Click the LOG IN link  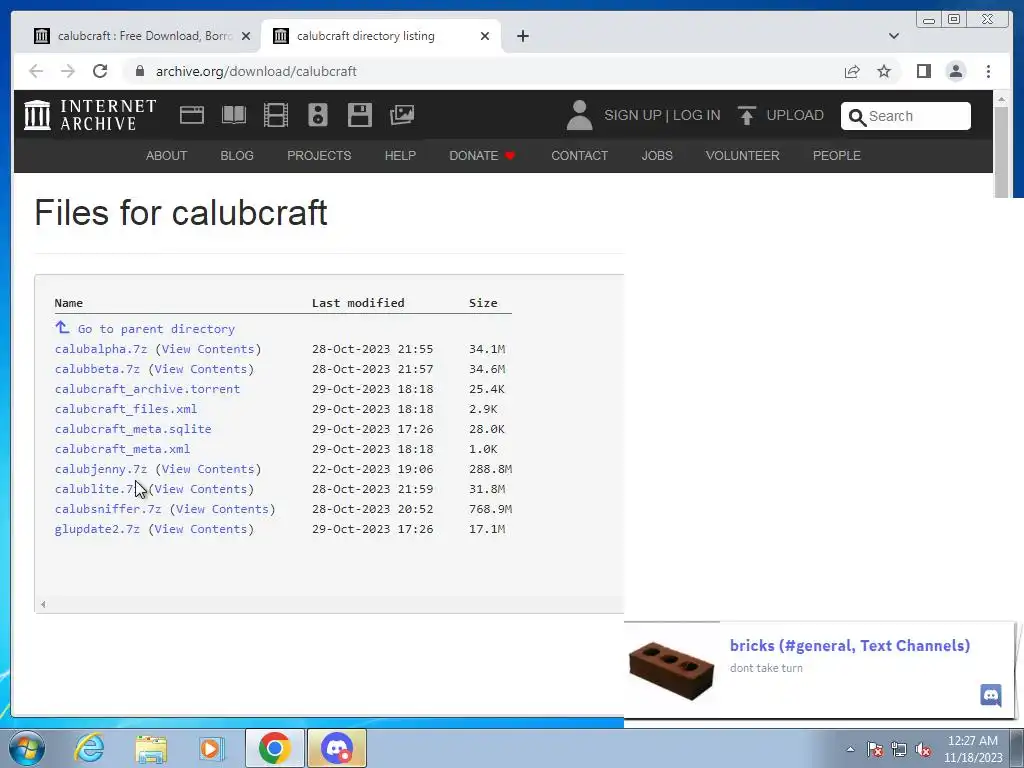point(697,115)
